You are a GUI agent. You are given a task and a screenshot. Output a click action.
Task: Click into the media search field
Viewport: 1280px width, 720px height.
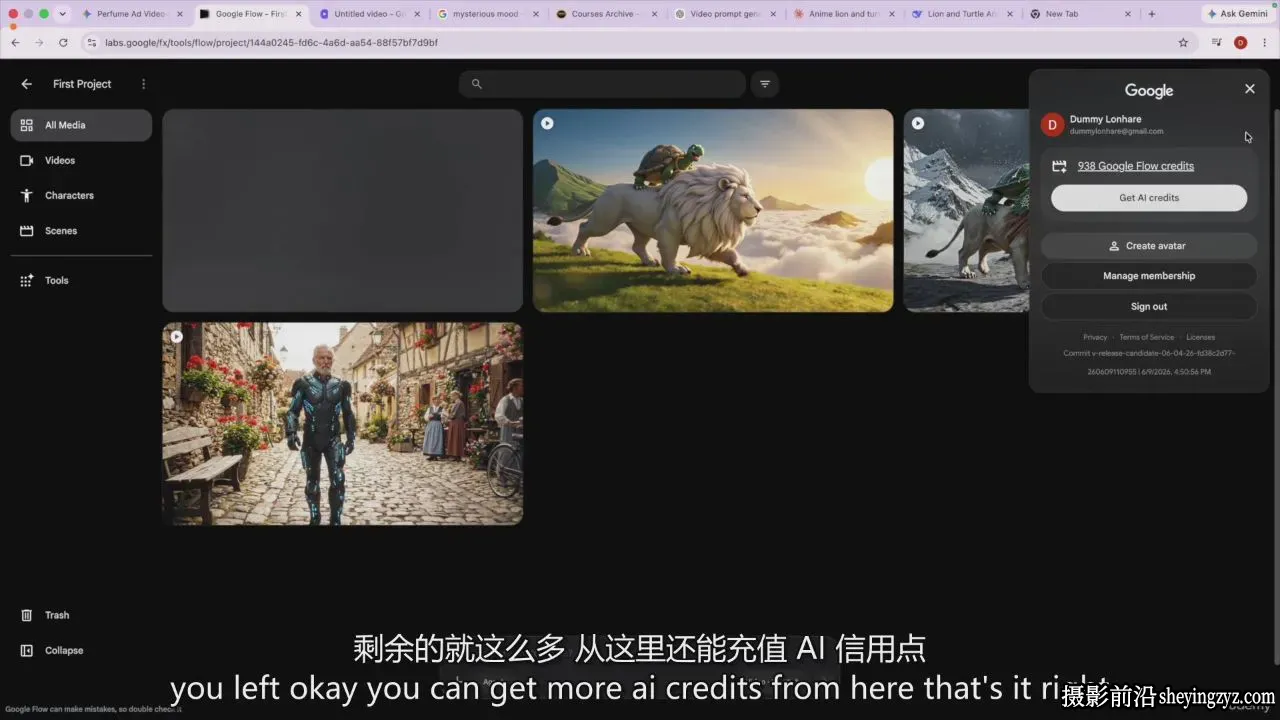(602, 84)
